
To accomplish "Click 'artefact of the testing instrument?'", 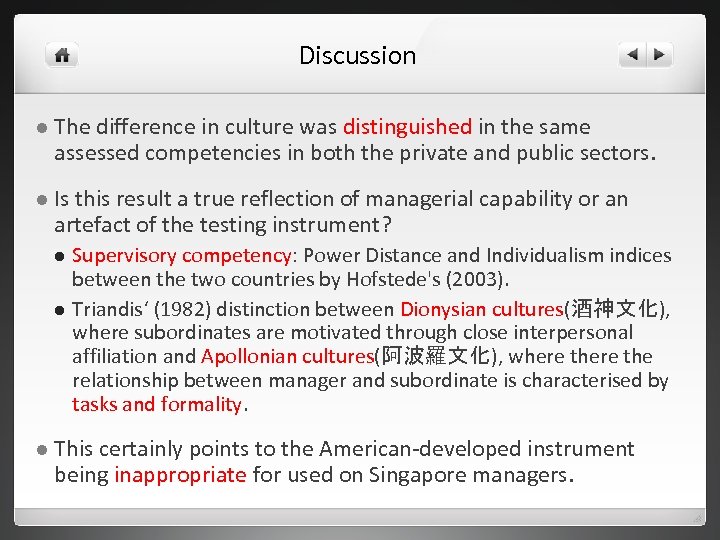I will [223, 225].
